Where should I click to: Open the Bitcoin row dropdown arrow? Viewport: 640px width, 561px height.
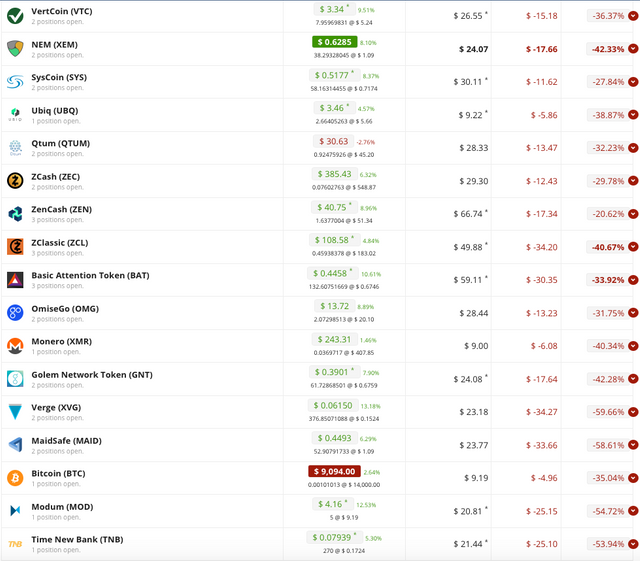(633, 478)
